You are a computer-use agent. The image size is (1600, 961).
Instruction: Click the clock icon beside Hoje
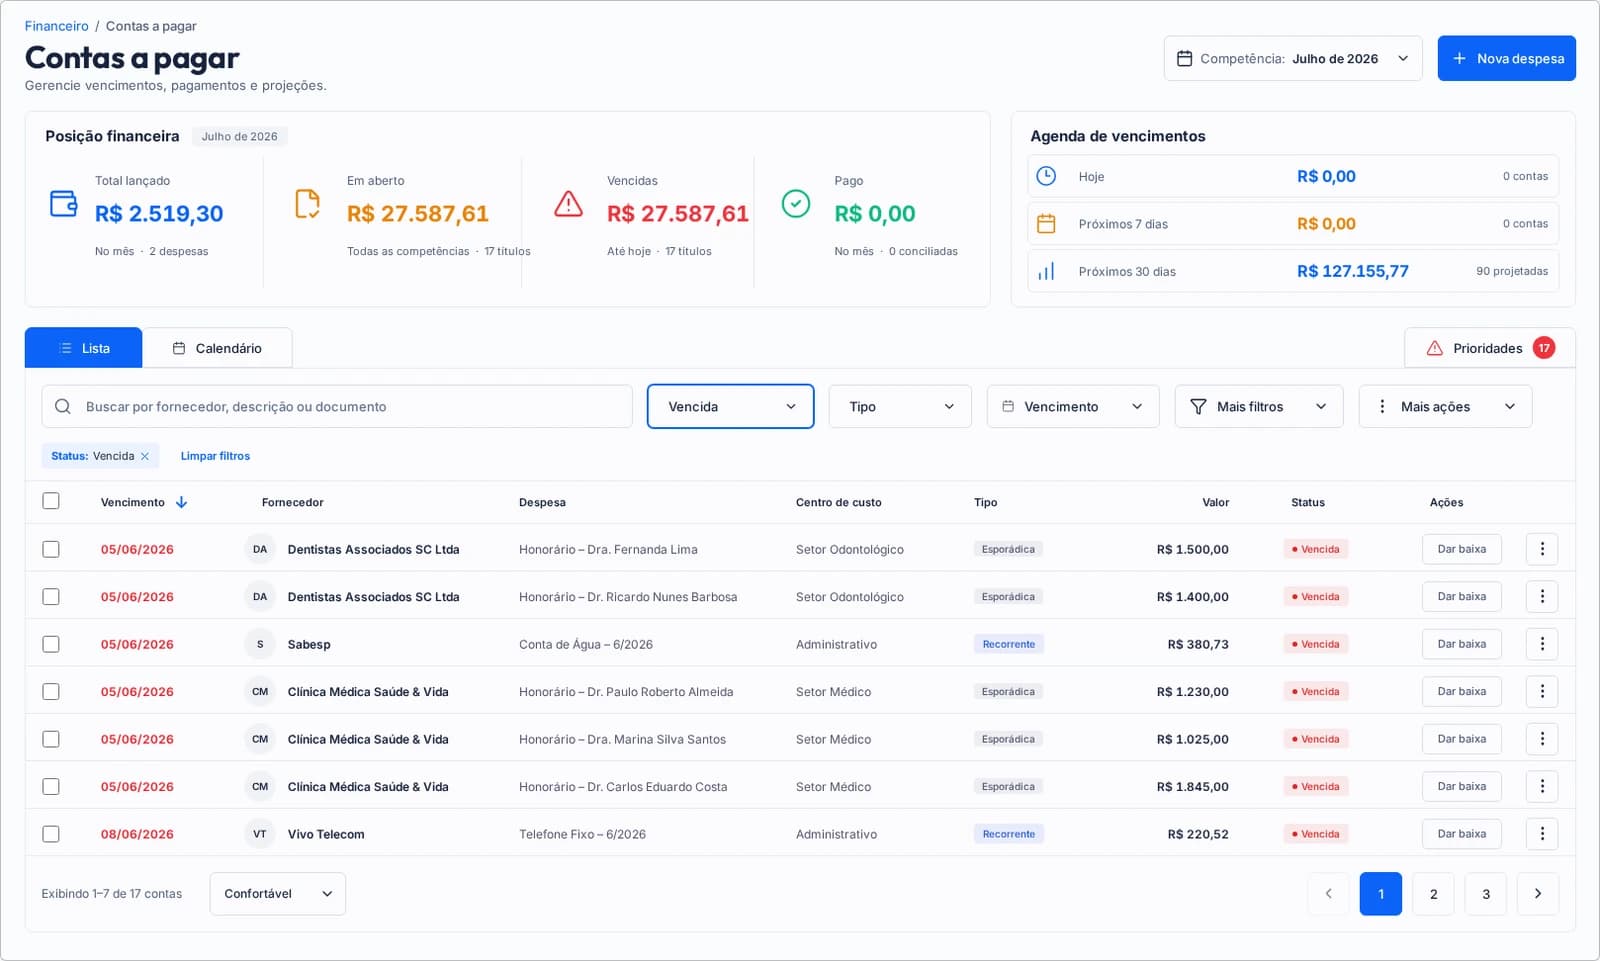point(1046,176)
